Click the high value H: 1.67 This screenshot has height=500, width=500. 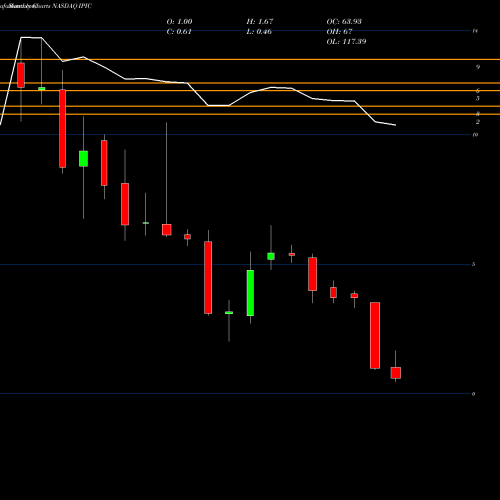[260, 22]
